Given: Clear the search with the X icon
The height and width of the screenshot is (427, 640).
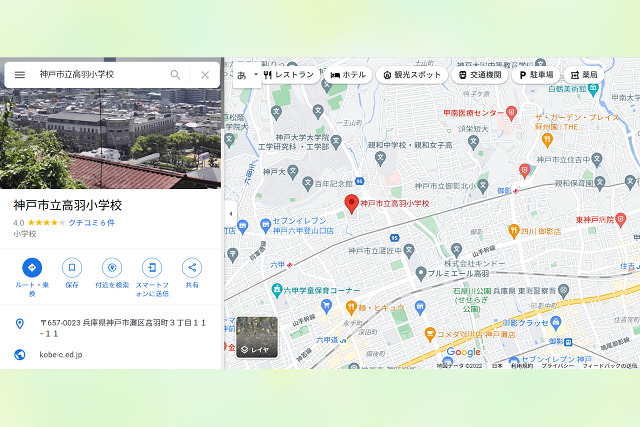Looking at the screenshot, I should click(205, 75).
